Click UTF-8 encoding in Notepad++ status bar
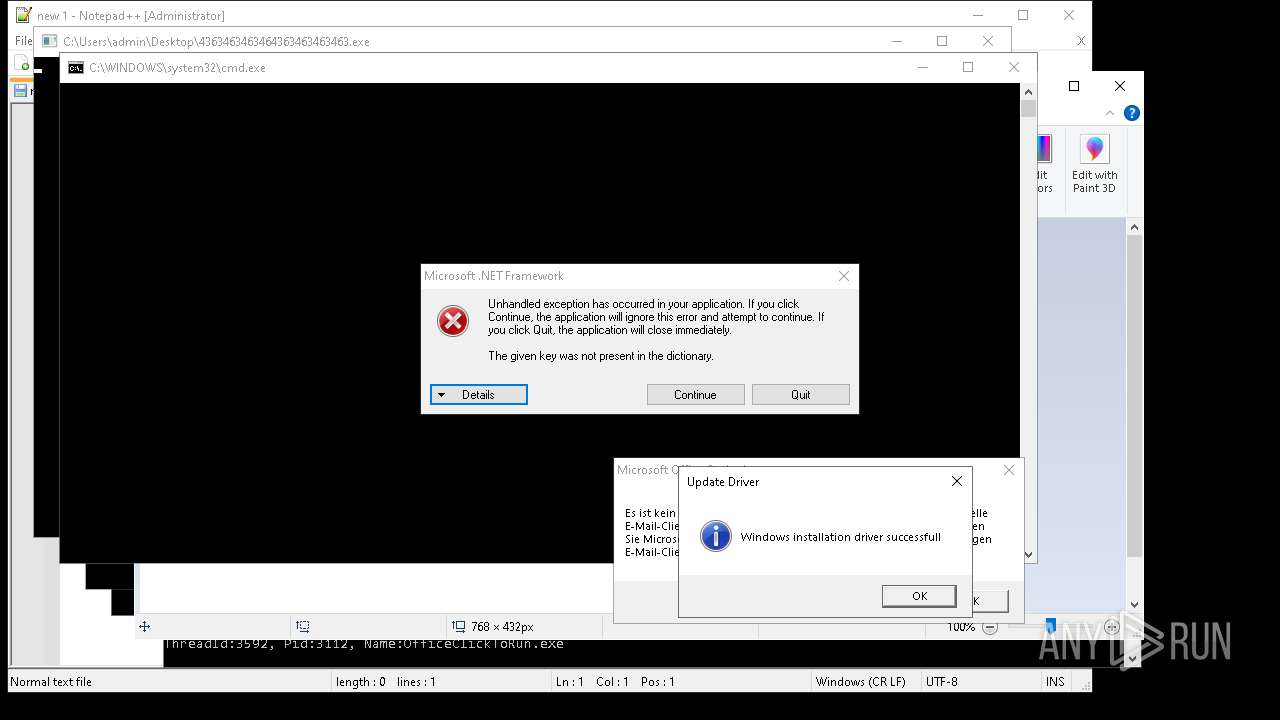1280x720 pixels. [941, 682]
